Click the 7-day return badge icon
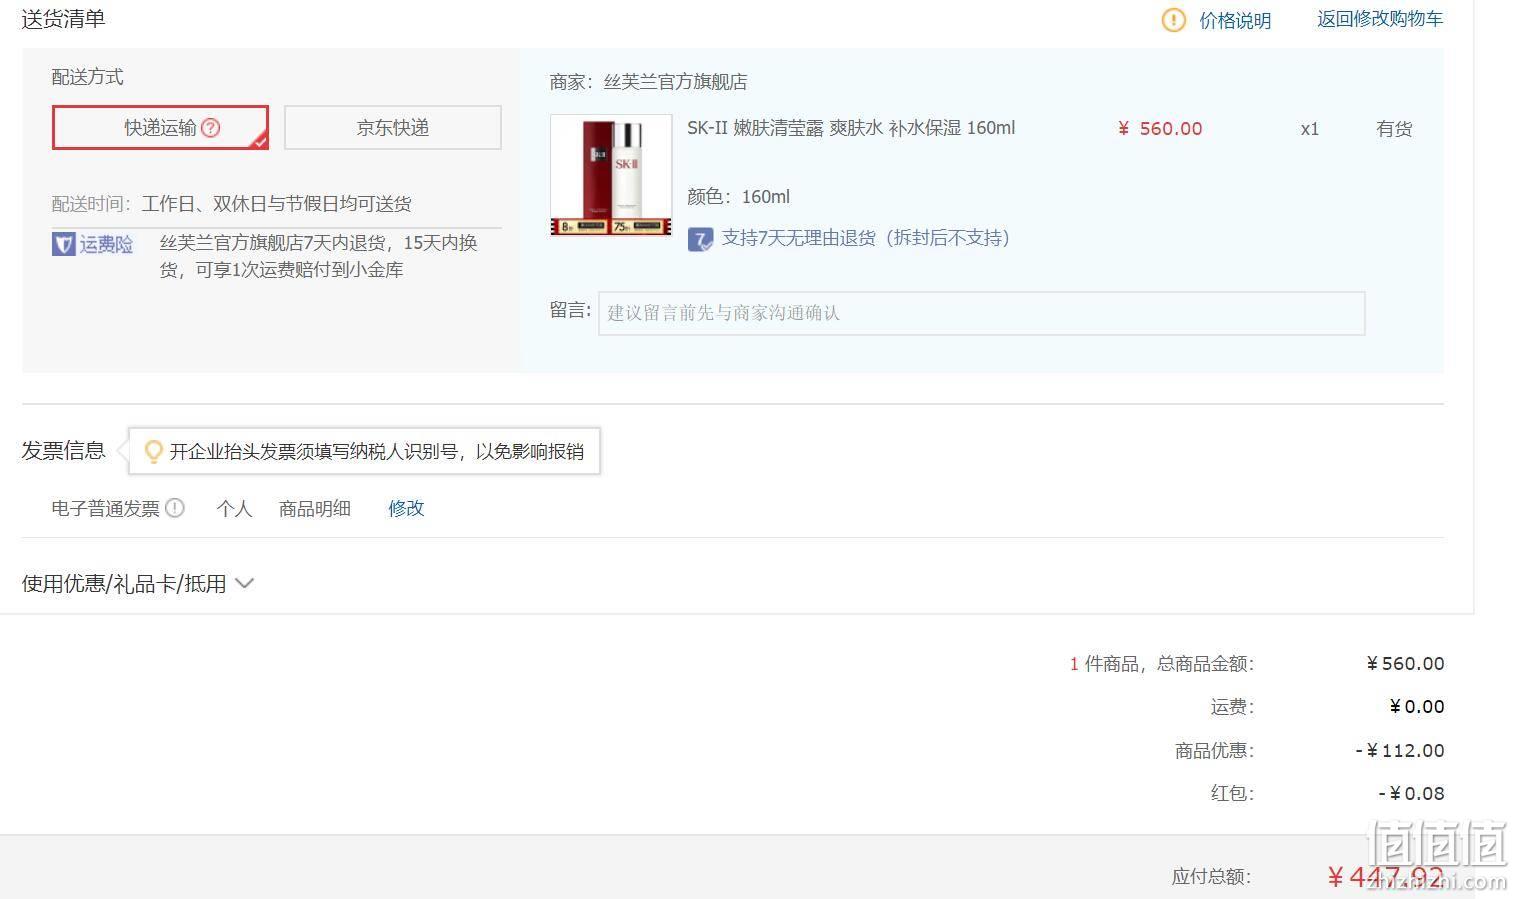 [x=700, y=239]
